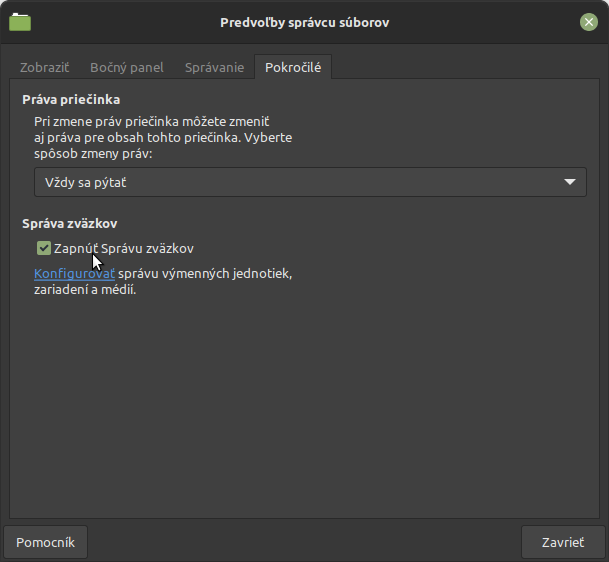The image size is (609, 562).
Task: Click the "zariadení a médií" text line
Action: pos(85,290)
